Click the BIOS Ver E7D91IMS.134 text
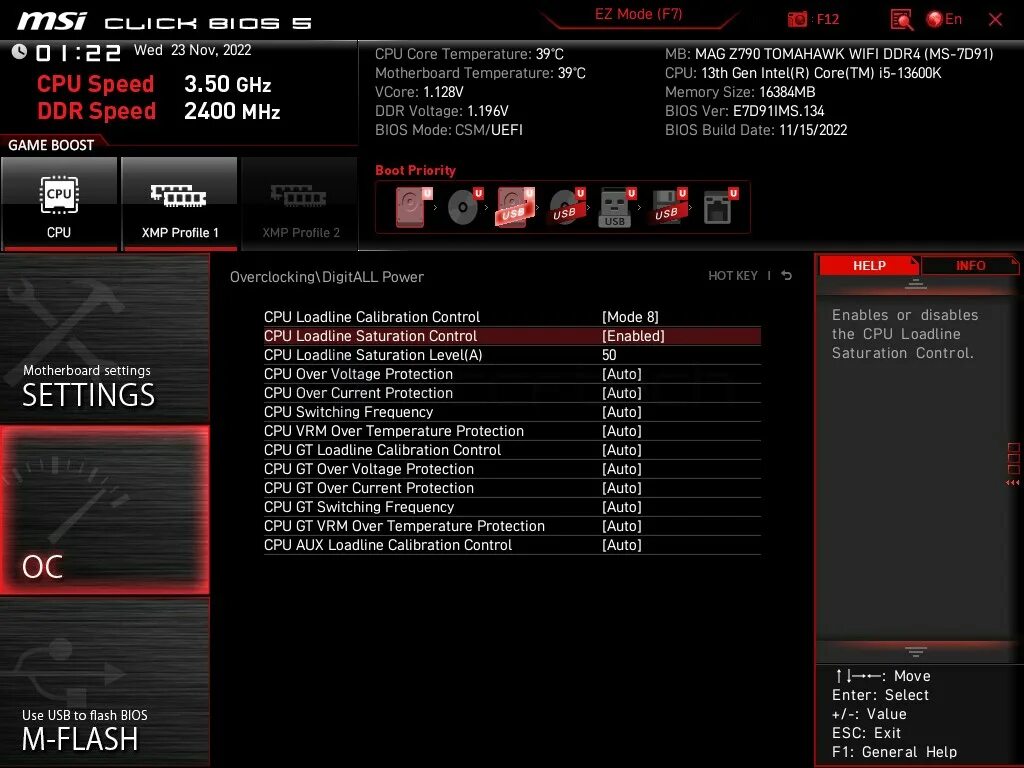The height and width of the screenshot is (768, 1024). click(744, 110)
